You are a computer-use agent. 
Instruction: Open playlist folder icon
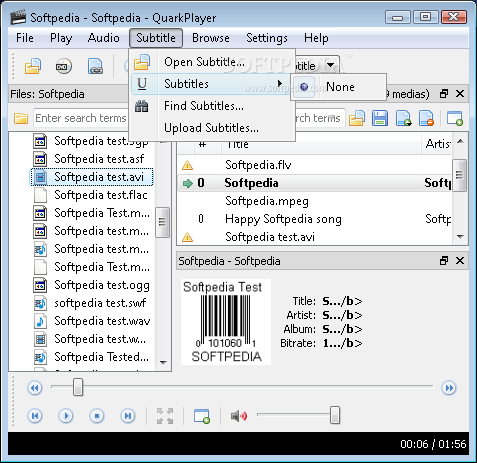pos(357,118)
